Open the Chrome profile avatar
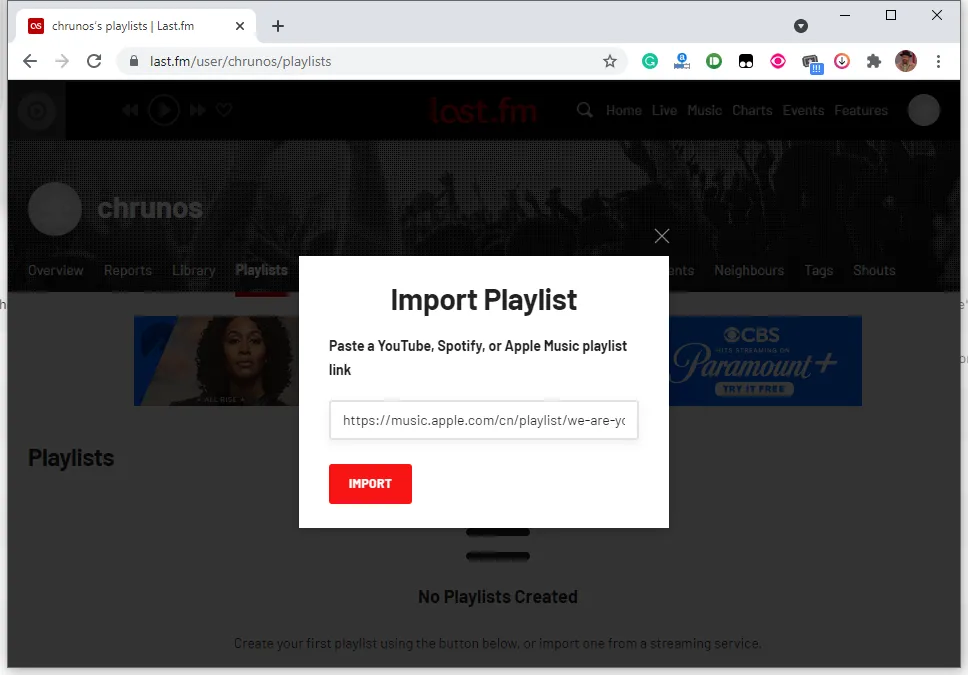Screen dimensions: 968x675 (x=906, y=61)
